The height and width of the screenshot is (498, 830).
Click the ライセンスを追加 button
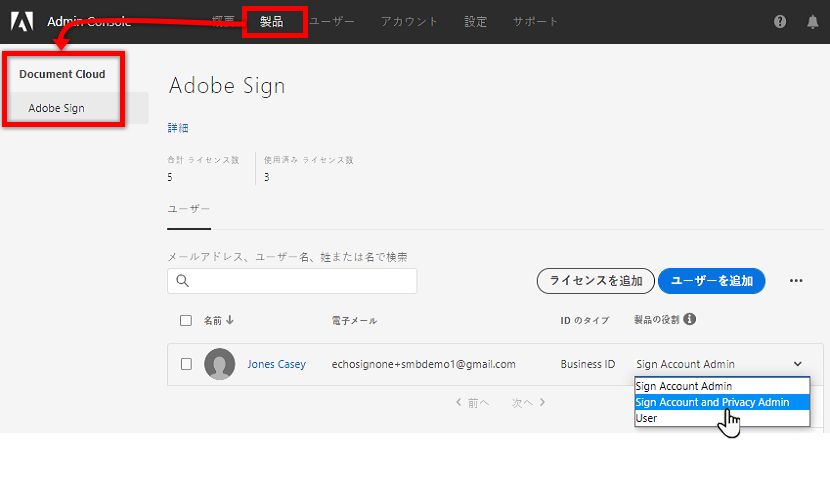pos(596,280)
